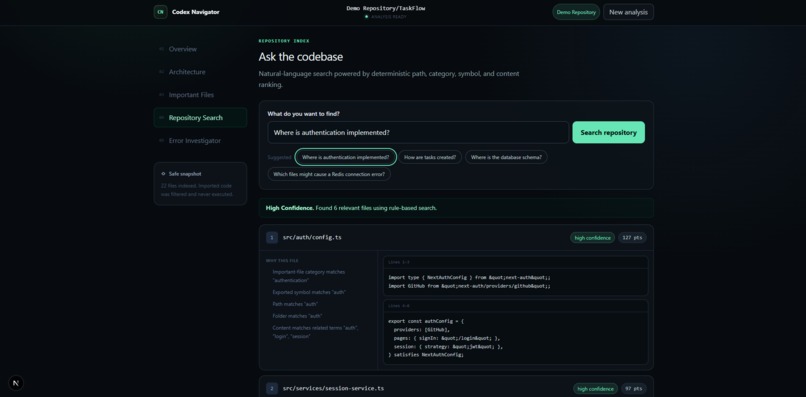Select 'Where is the database schema?' suggestion
The height and width of the screenshot is (397, 806).
(506, 157)
